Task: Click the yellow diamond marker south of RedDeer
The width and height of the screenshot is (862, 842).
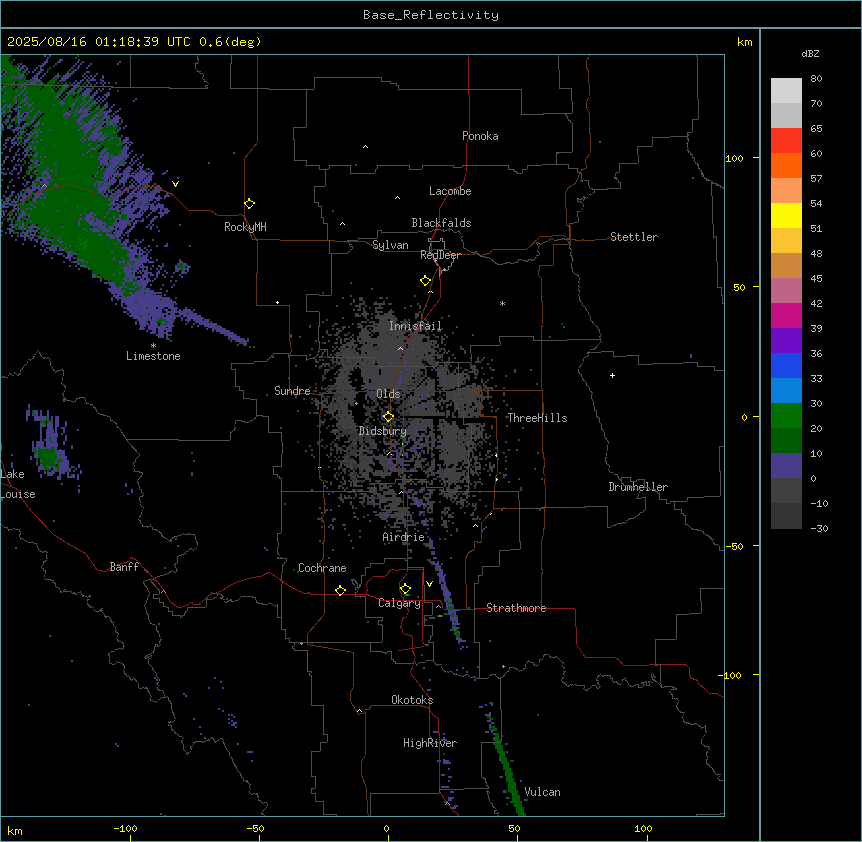Action: (x=426, y=281)
